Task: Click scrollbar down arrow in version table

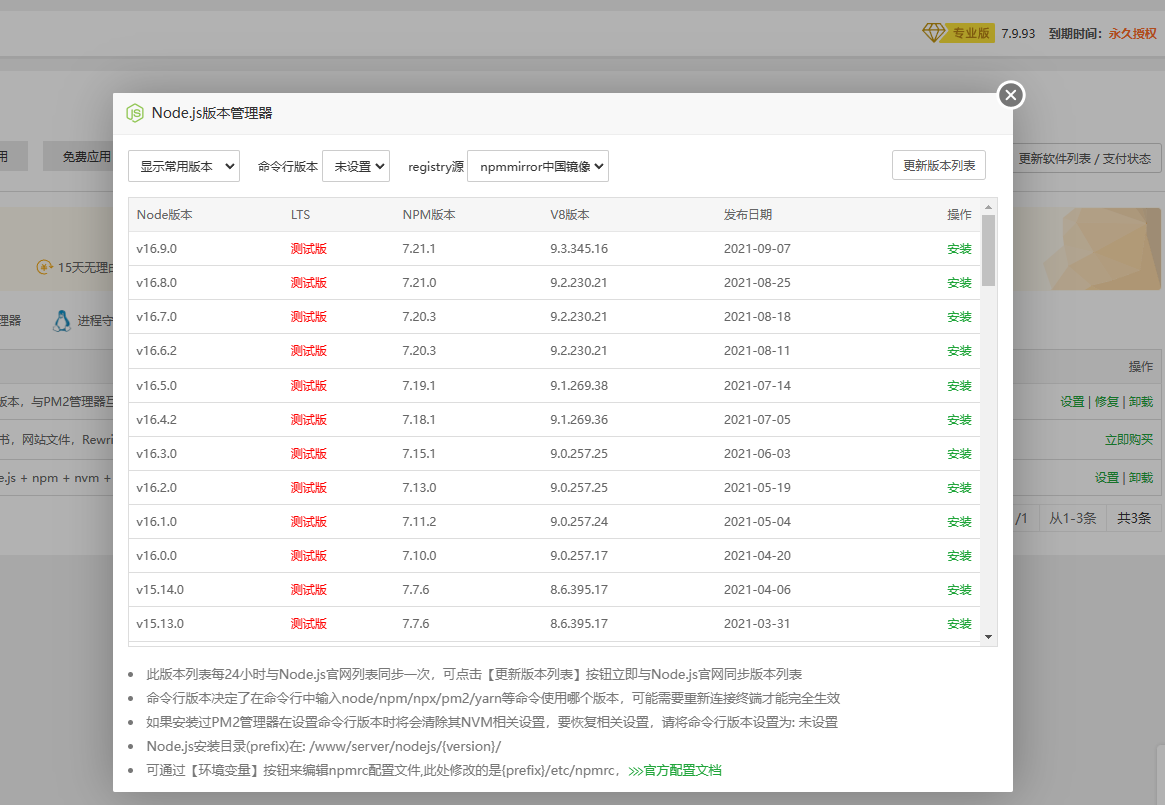Action: click(988, 636)
